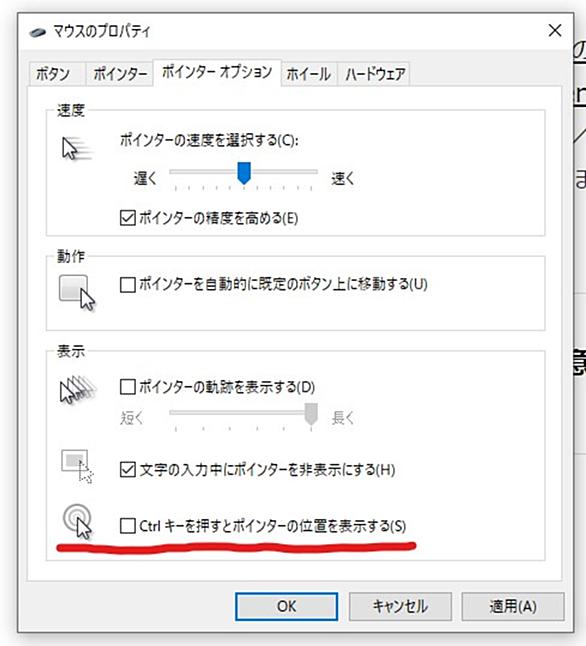Viewport: 586px width, 646px height.
Task: Click the キャンセル button
Action: click(x=400, y=606)
